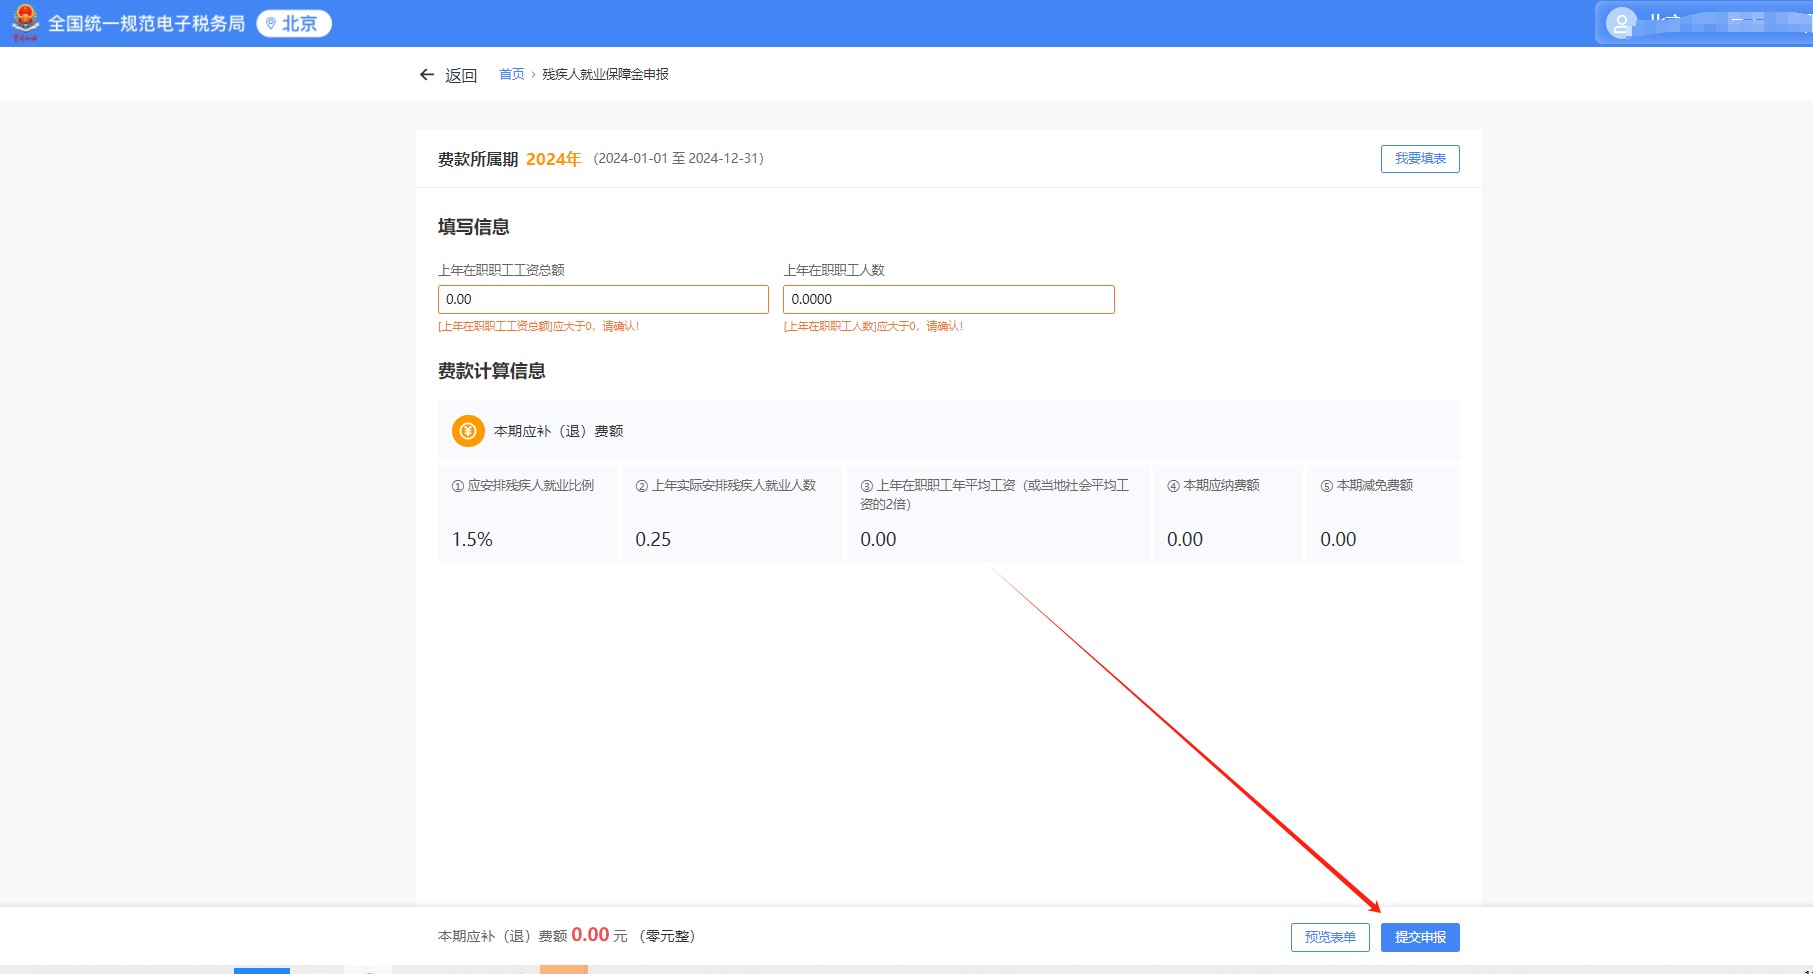This screenshot has width=1813, height=974.
Task: Click the orange yen coin icon
Action: pyautogui.click(x=468, y=431)
